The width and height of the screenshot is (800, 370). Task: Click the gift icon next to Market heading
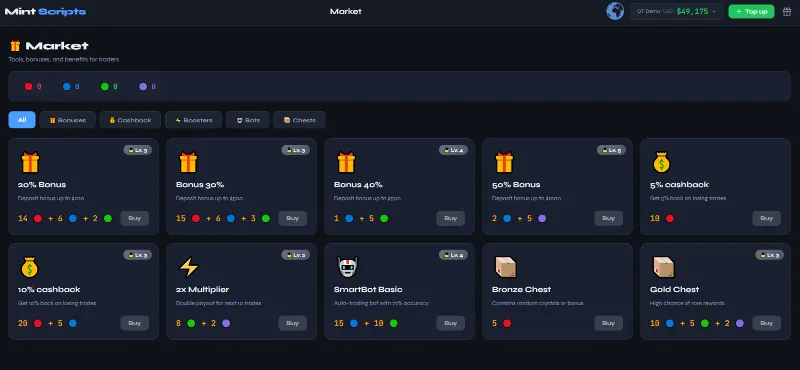(x=15, y=46)
